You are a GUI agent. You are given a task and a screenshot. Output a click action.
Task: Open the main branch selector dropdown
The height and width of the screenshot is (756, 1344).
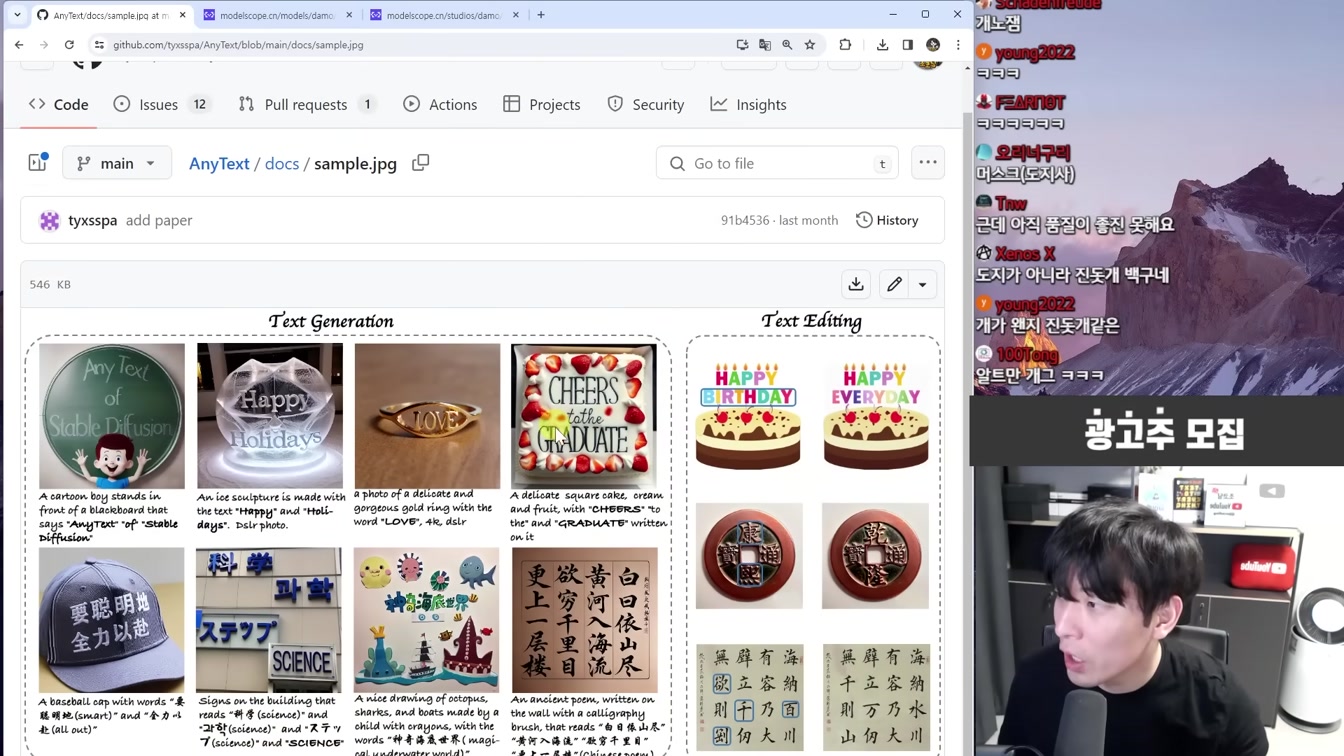click(117, 163)
